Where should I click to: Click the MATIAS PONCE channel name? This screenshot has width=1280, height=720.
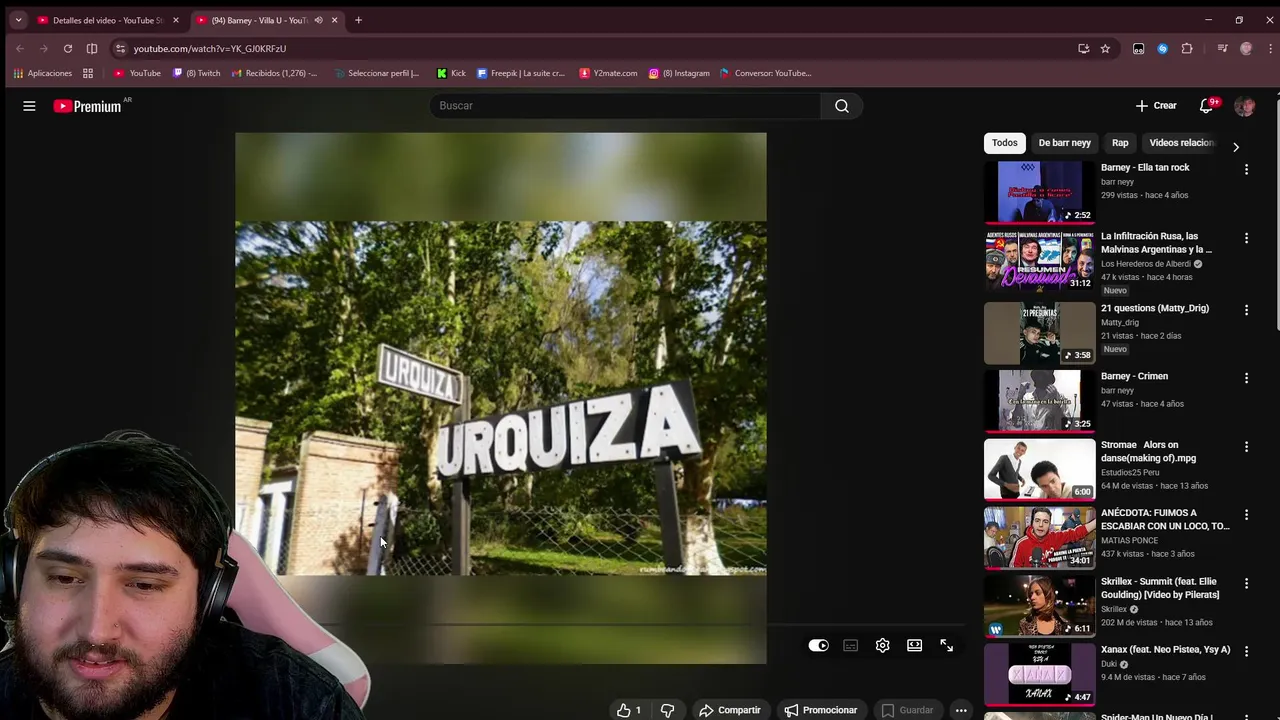click(1129, 540)
